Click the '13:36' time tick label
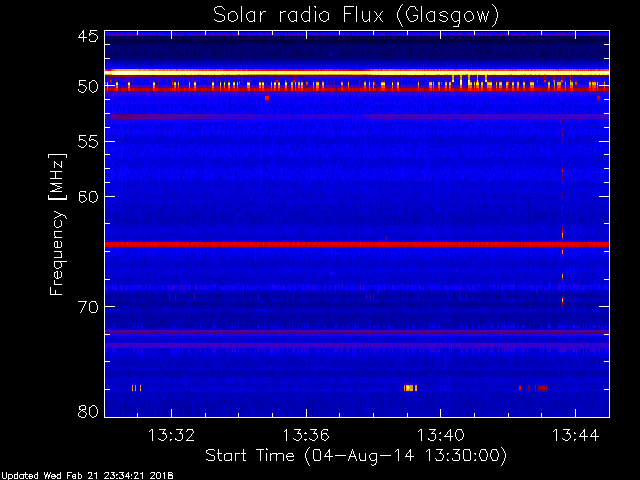640x480 pixels. point(306,435)
